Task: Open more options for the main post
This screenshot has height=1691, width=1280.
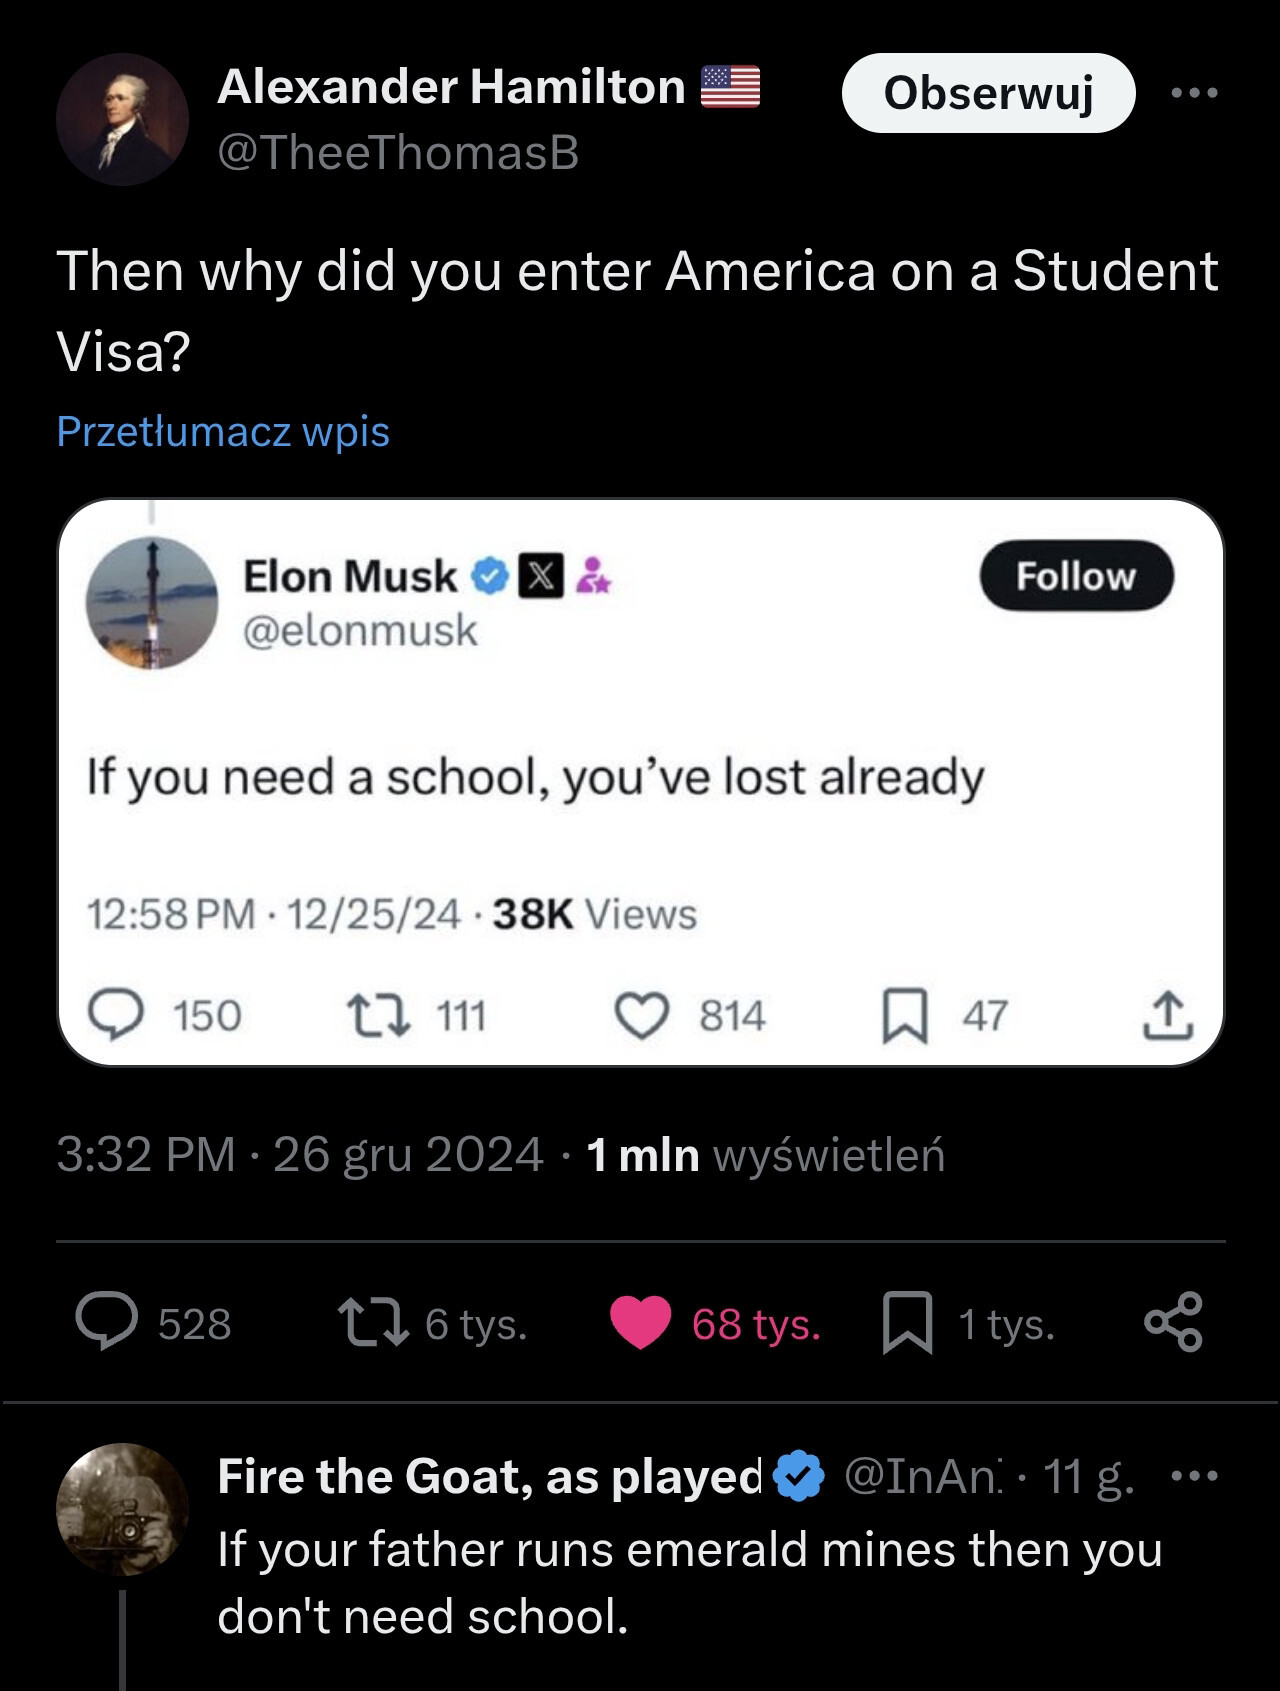Action: (x=1195, y=93)
